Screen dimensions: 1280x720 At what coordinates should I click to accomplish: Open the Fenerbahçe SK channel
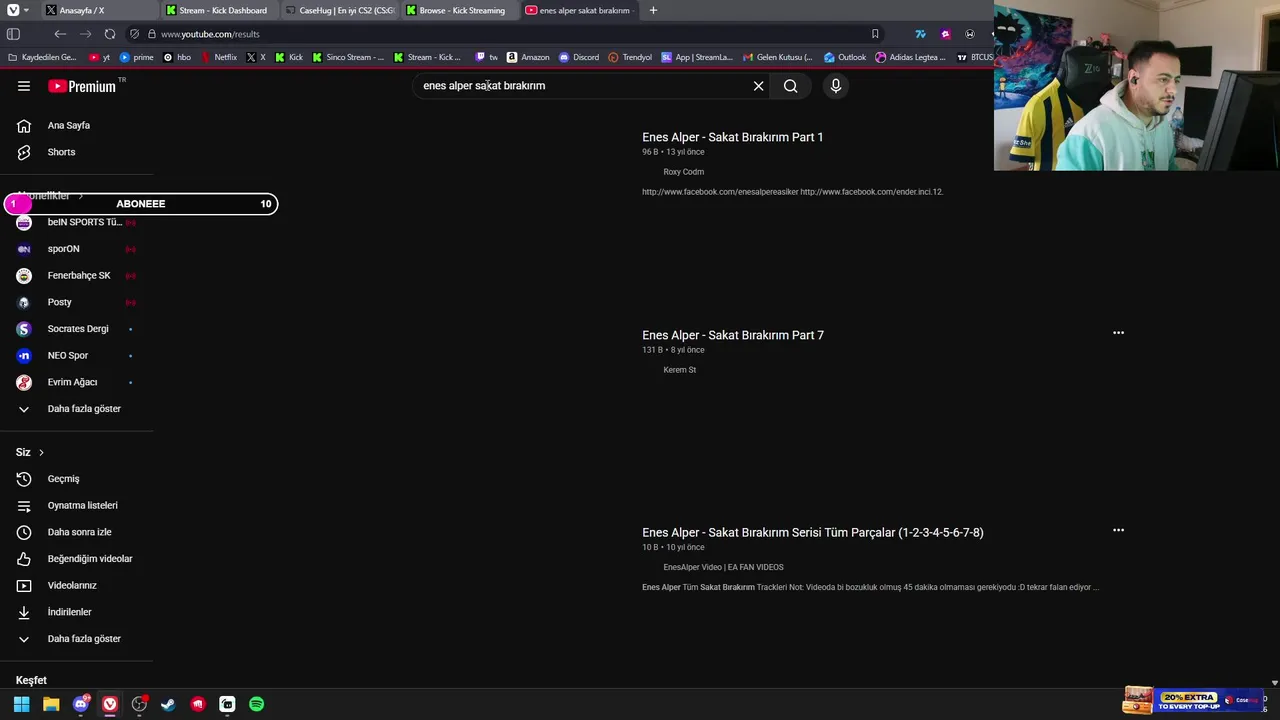77,275
